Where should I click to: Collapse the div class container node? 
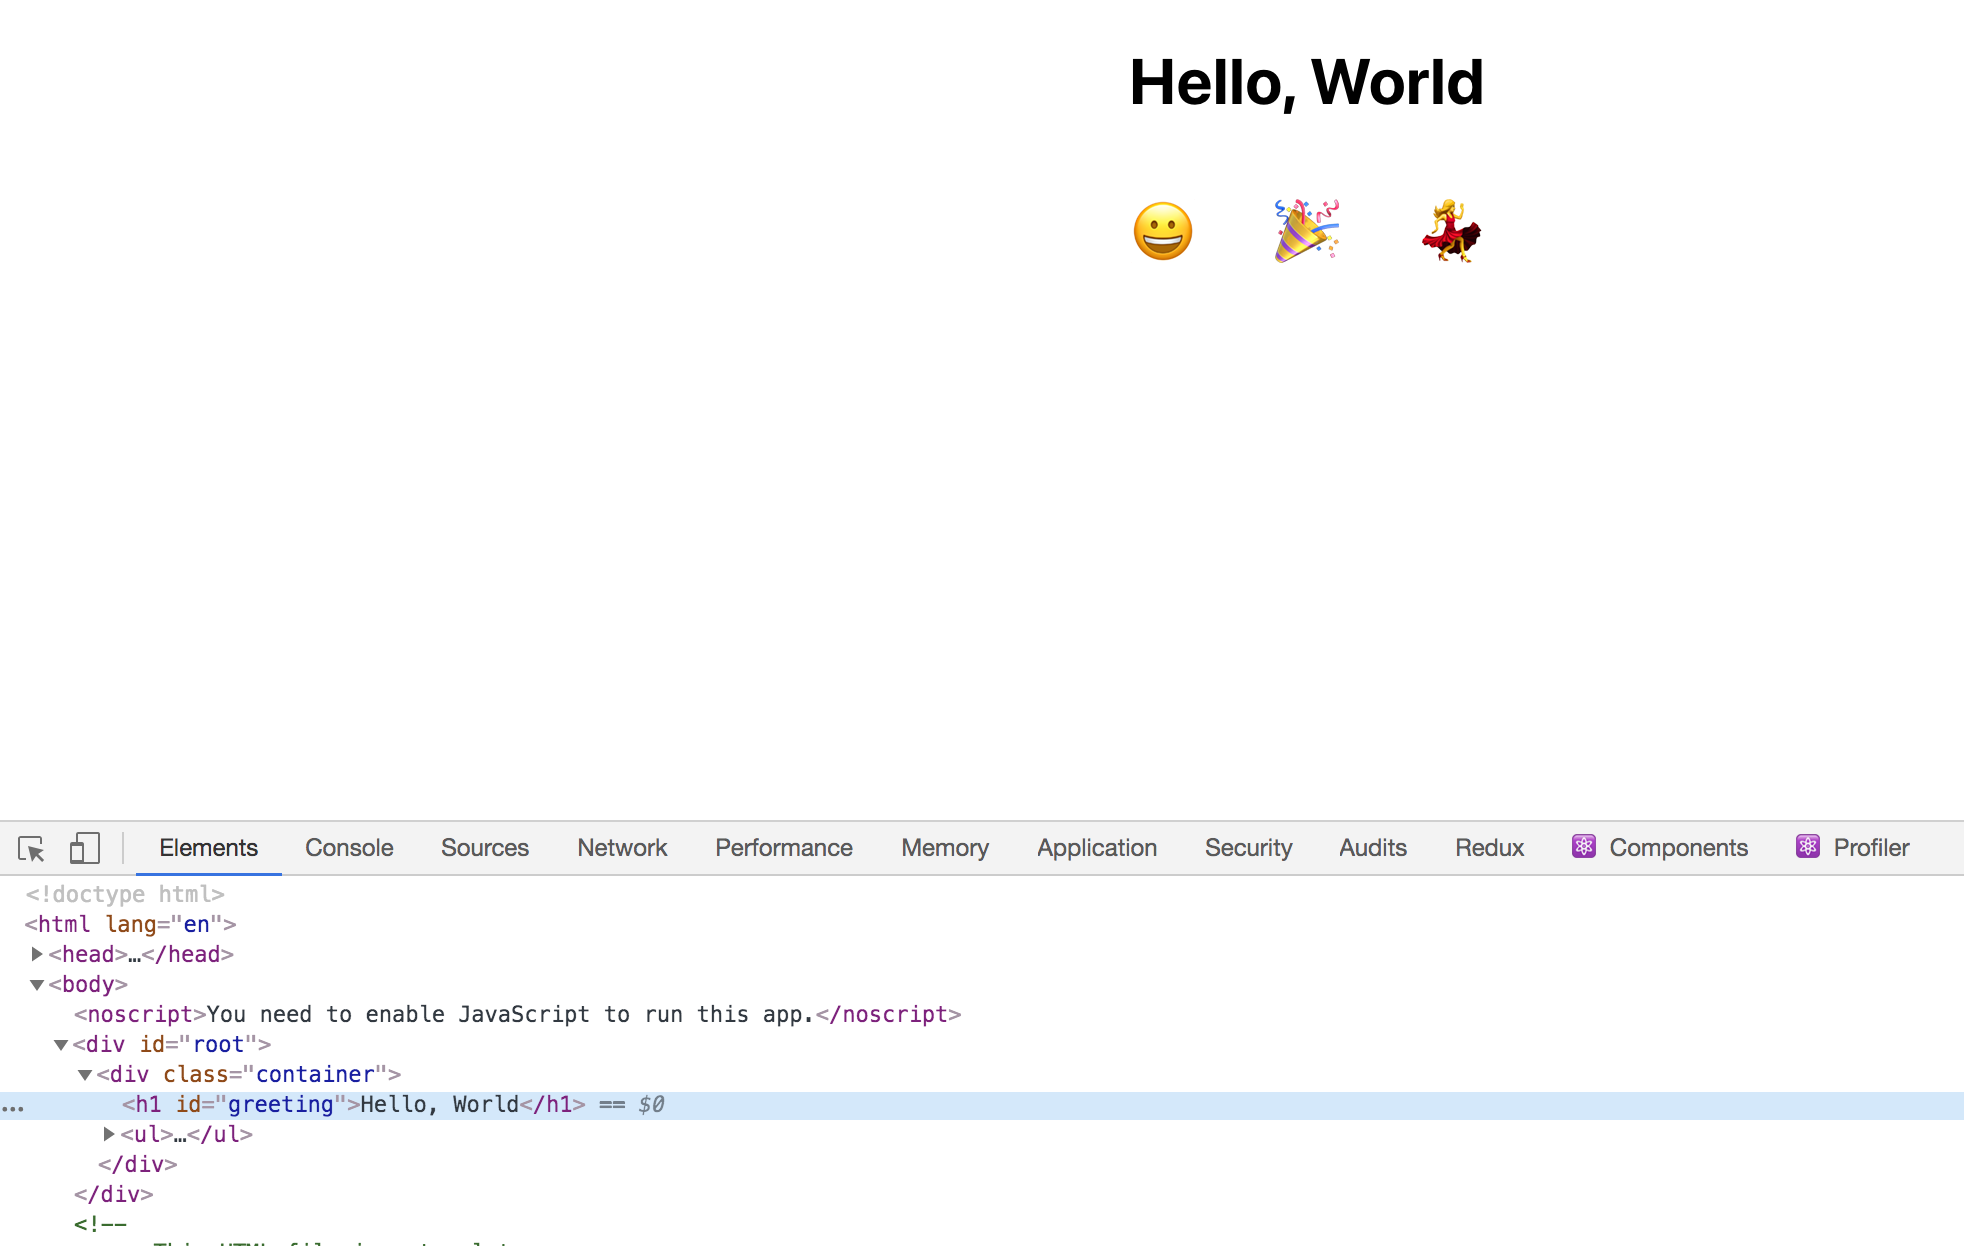click(85, 1075)
